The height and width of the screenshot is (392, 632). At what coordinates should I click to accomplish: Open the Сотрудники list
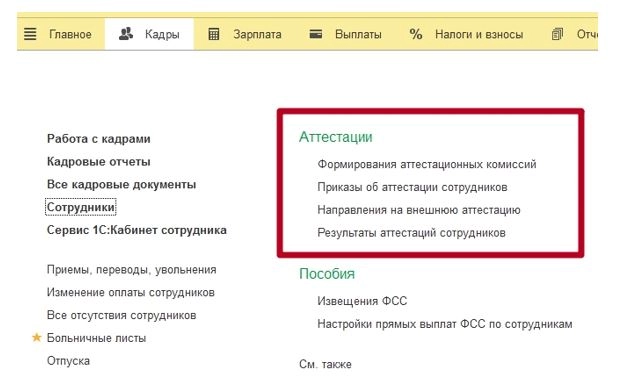click(81, 207)
